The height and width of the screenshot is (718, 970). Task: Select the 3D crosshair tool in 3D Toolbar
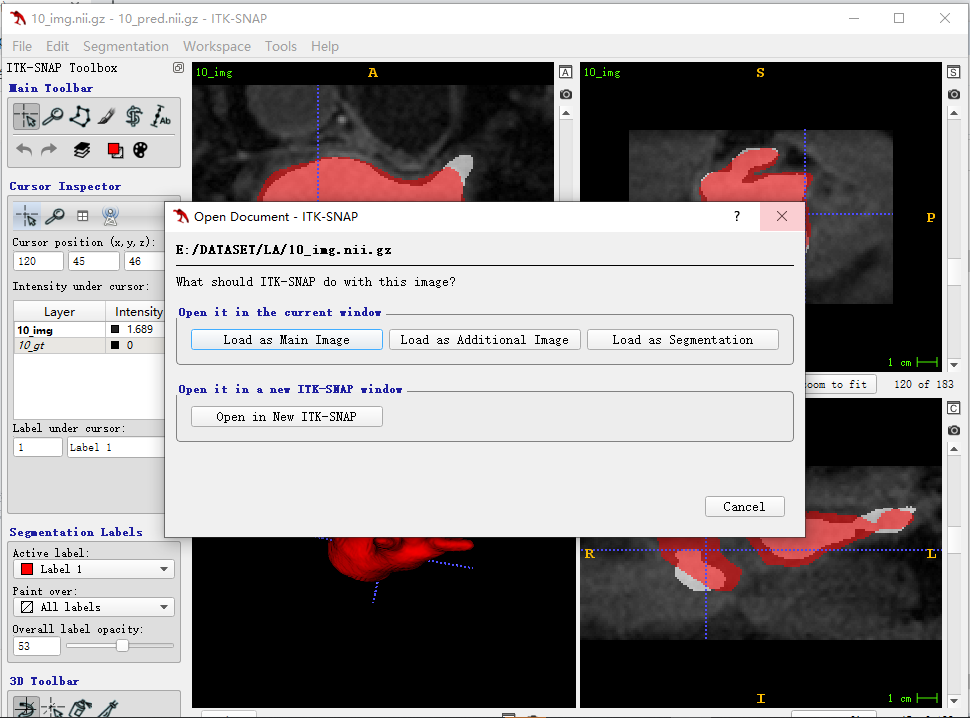pos(53,707)
